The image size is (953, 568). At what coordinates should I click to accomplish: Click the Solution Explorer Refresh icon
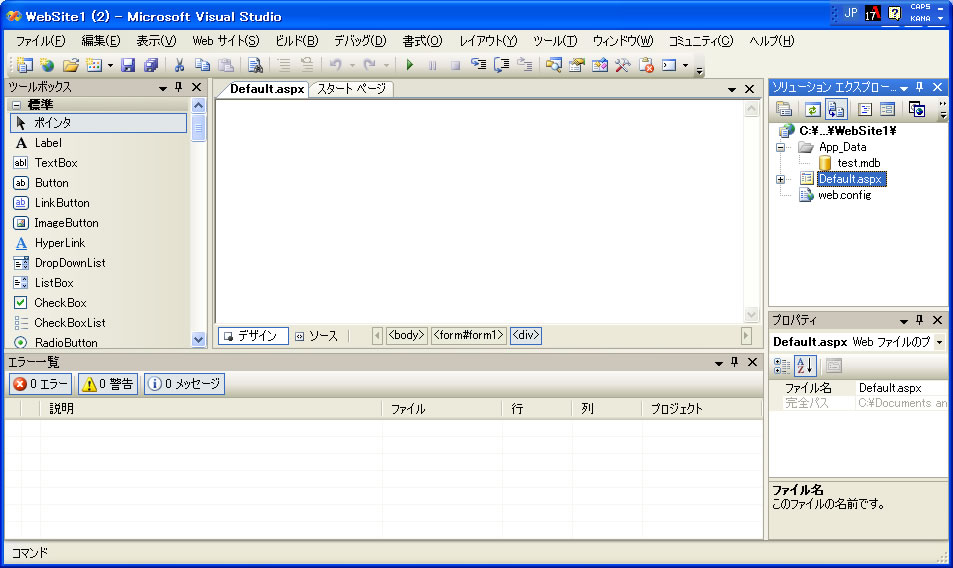[x=813, y=109]
